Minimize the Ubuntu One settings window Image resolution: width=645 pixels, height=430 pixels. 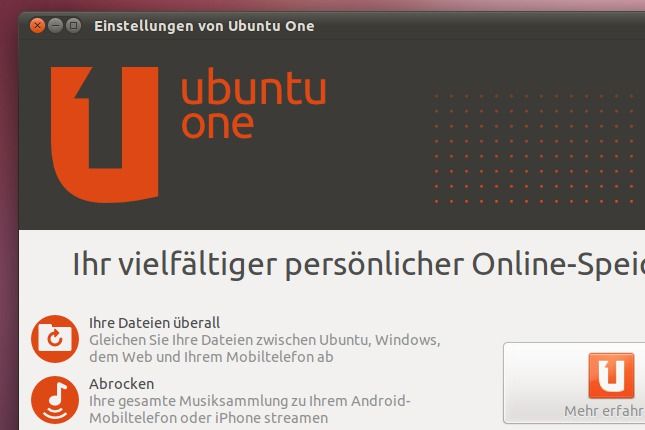pyautogui.click(x=56, y=26)
